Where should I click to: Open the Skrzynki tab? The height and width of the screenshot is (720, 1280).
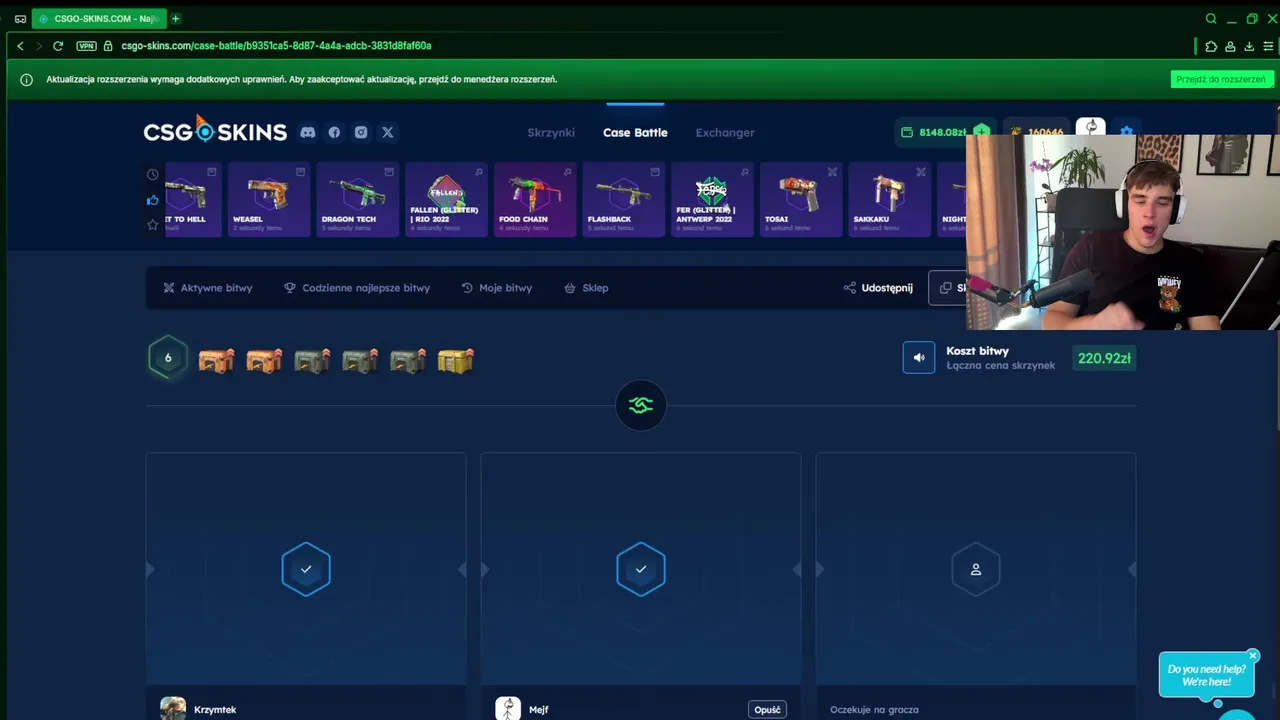(551, 132)
